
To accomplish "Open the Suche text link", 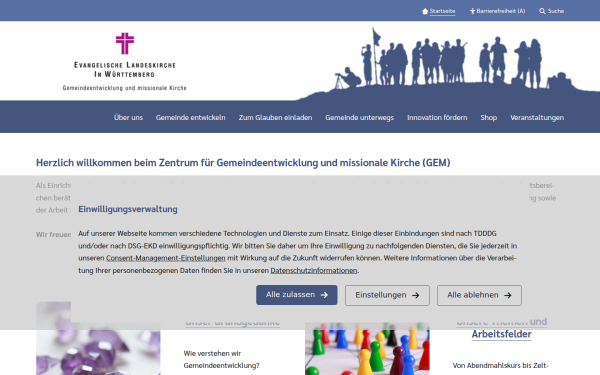I will coord(556,11).
